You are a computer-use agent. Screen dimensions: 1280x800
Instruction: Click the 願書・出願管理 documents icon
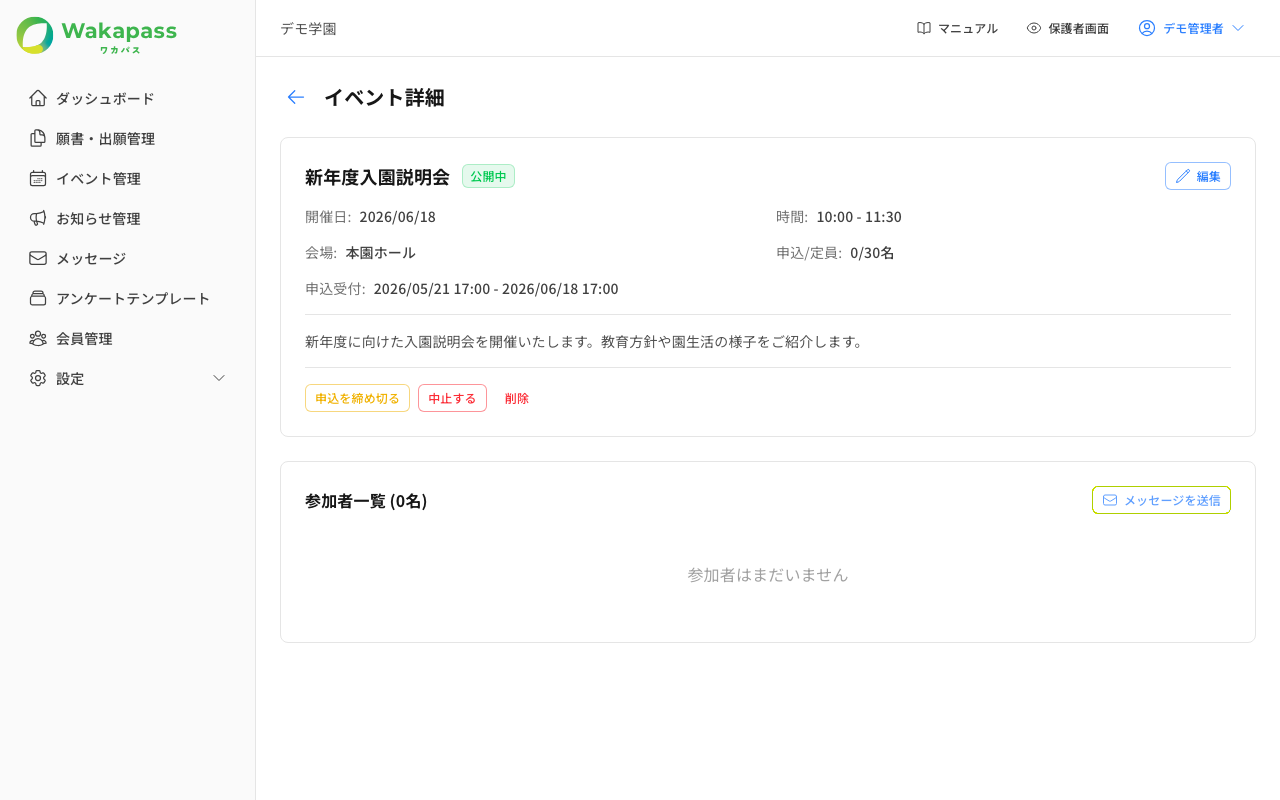tap(38, 138)
